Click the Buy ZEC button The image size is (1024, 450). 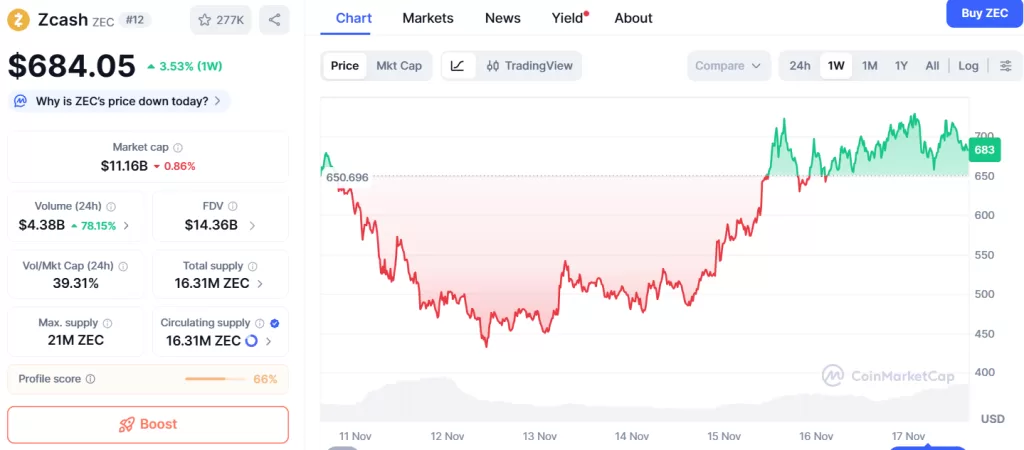tap(984, 13)
